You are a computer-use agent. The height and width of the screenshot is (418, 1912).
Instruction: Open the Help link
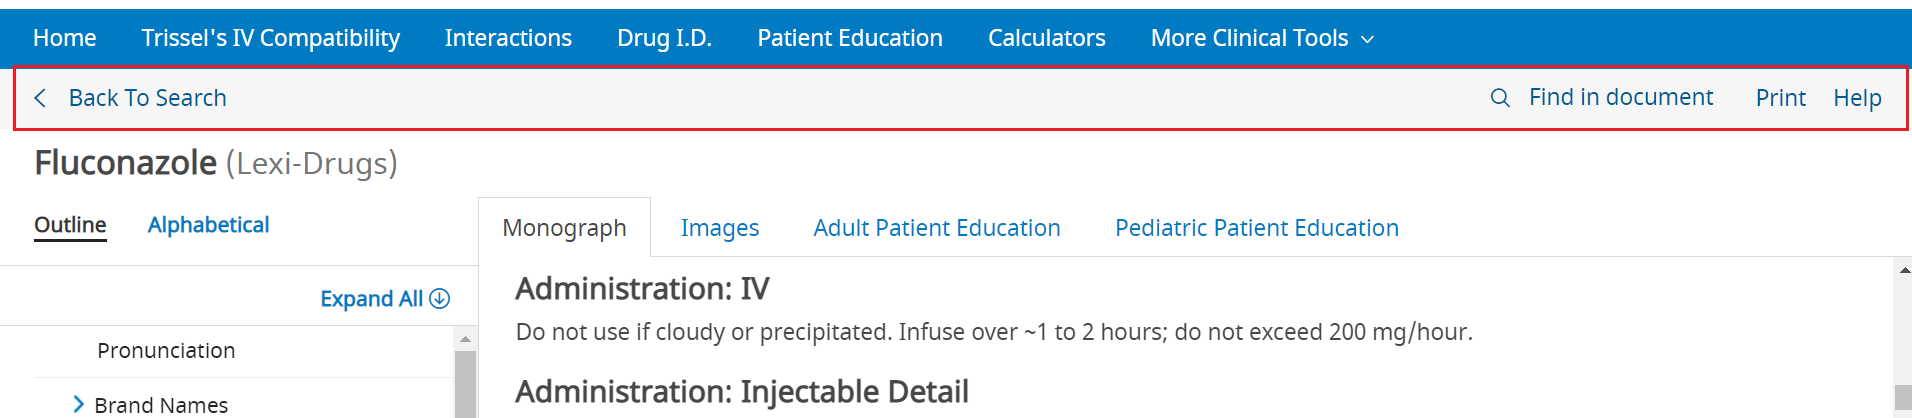pyautogui.click(x=1857, y=98)
